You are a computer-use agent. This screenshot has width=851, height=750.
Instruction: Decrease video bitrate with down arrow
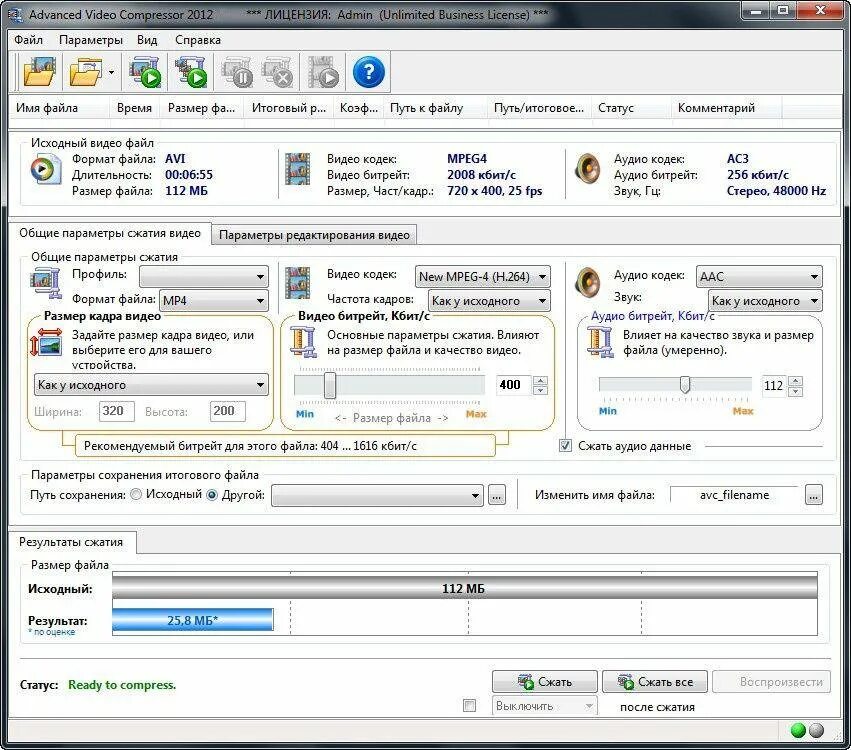pos(540,390)
